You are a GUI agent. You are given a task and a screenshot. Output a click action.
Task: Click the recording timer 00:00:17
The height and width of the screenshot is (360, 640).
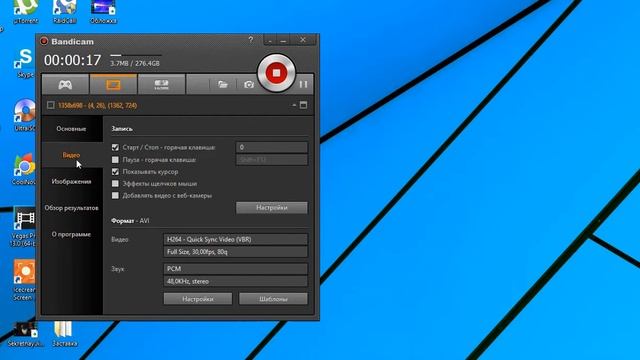coord(73,60)
